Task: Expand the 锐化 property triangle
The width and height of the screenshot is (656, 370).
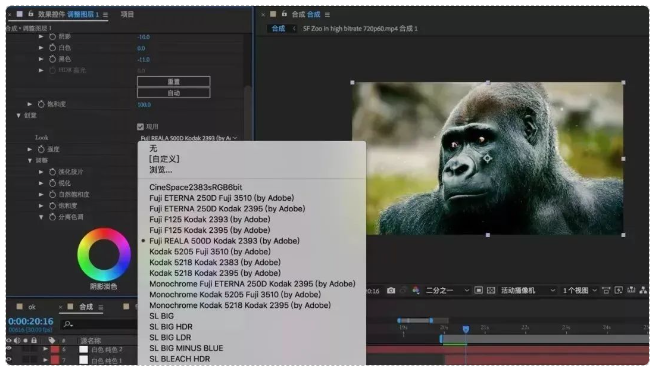Action: click(41, 183)
